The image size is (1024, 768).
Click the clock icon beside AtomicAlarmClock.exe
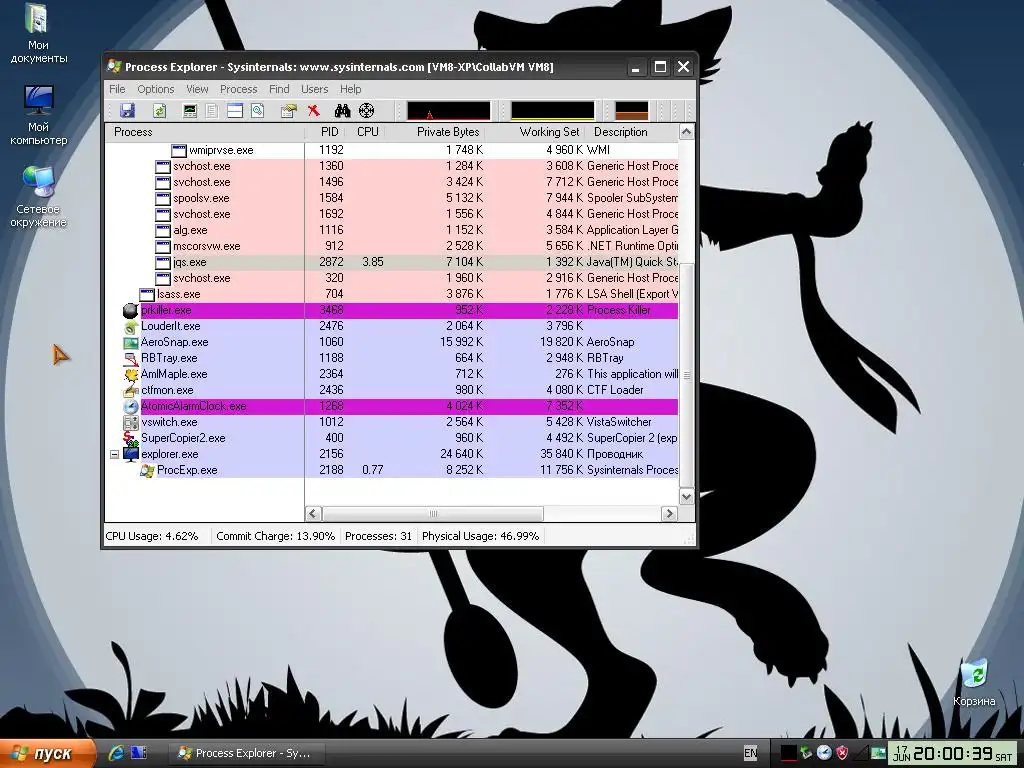[131, 406]
